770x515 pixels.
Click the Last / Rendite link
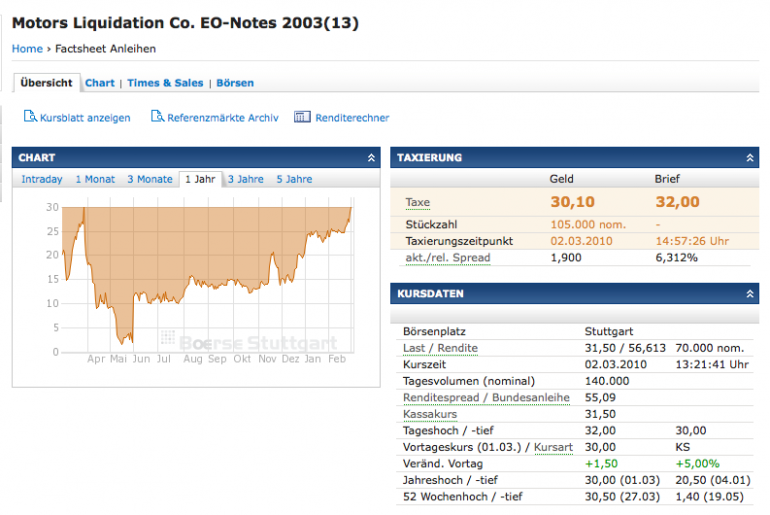440,348
